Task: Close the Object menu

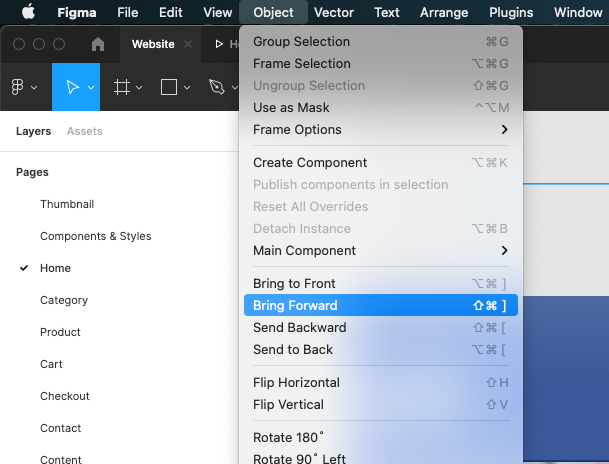Action: [273, 12]
